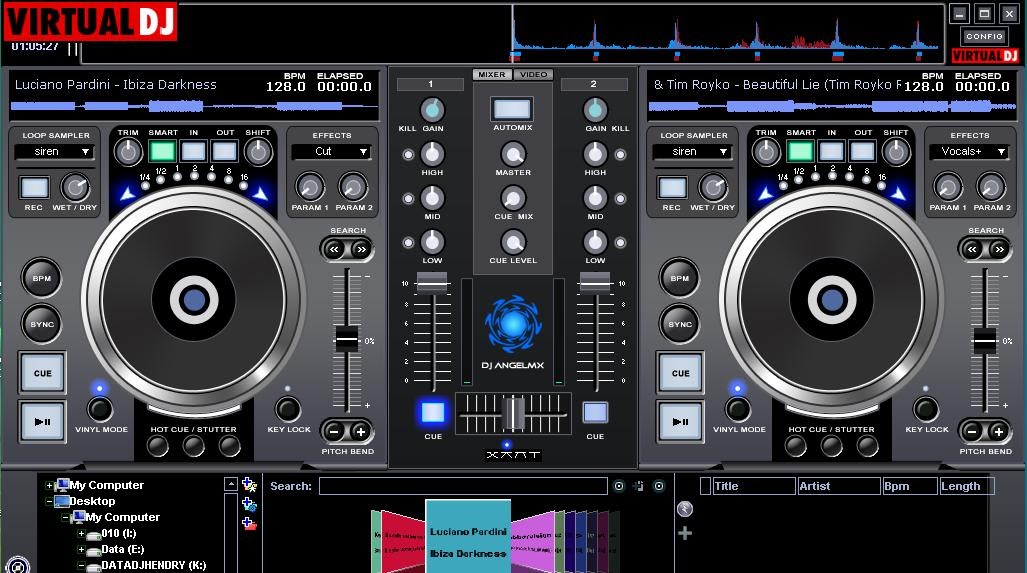Open the right deck loop sampler siren dropdown
Image resolution: width=1027 pixels, height=573 pixels.
[x=693, y=151]
